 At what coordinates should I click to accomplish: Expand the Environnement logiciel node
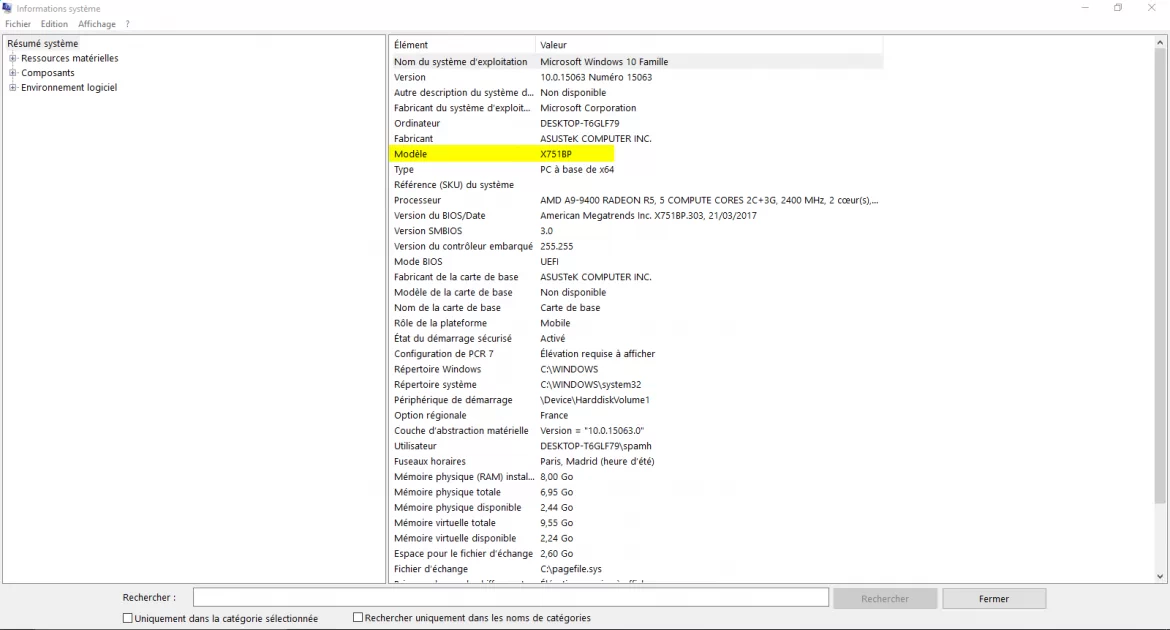[x=11, y=87]
